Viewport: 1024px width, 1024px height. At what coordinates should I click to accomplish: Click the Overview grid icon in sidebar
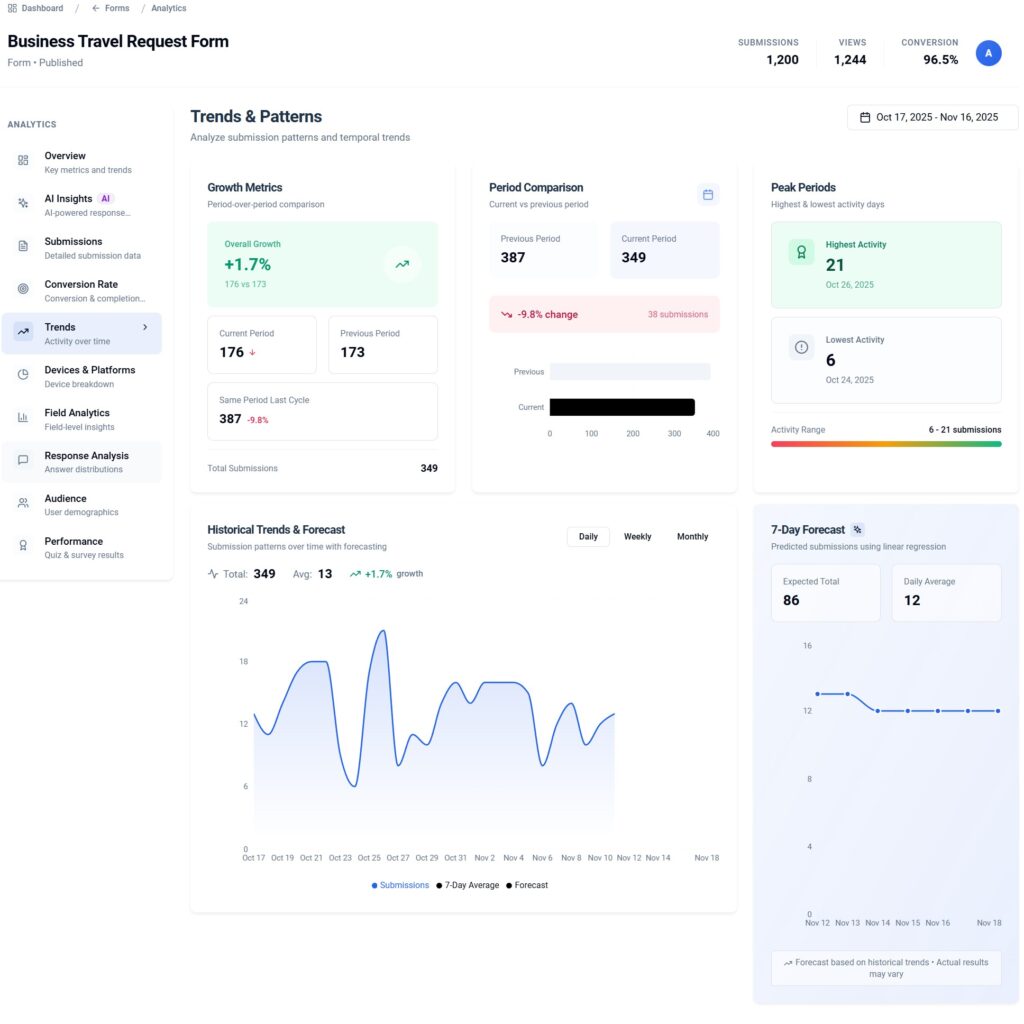pyautogui.click(x=23, y=161)
